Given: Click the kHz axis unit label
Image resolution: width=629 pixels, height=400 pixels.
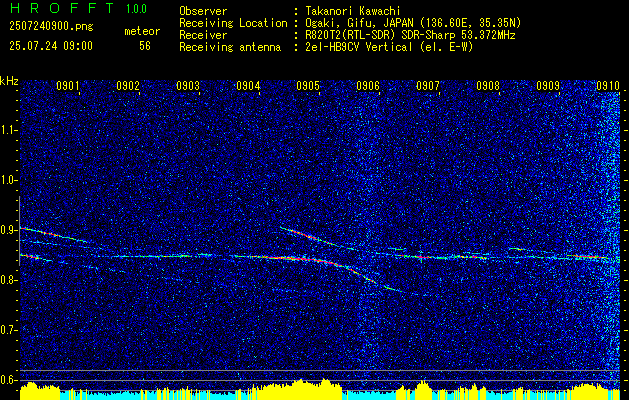Looking at the screenshot, I should coord(9,81).
